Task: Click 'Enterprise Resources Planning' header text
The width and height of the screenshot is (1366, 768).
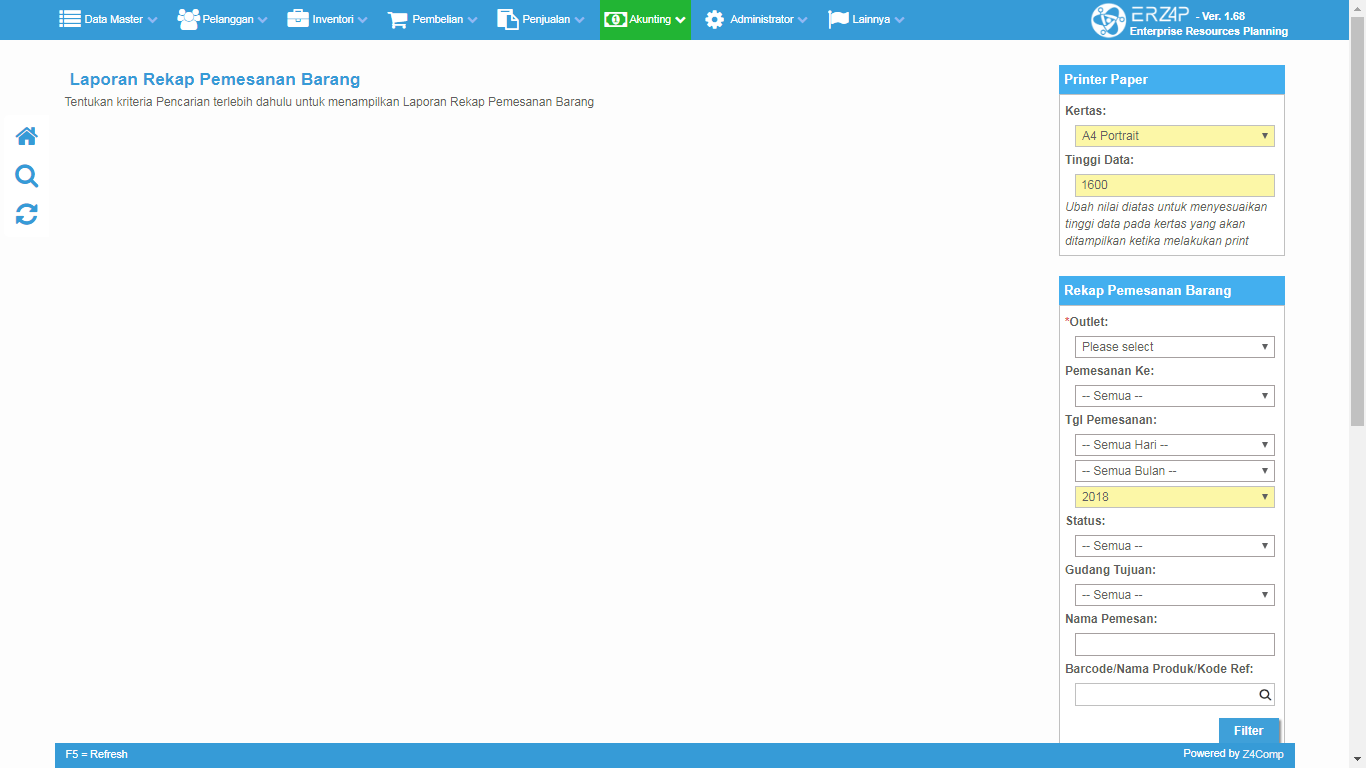Action: click(x=1208, y=32)
